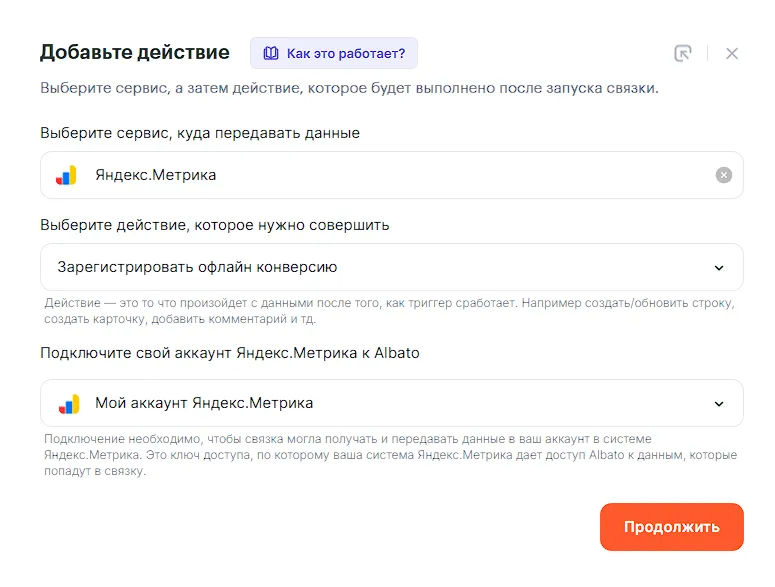The height and width of the screenshot is (587, 775).
Task: Click the hint text starting with 'Действие — это'
Action: click(390, 310)
